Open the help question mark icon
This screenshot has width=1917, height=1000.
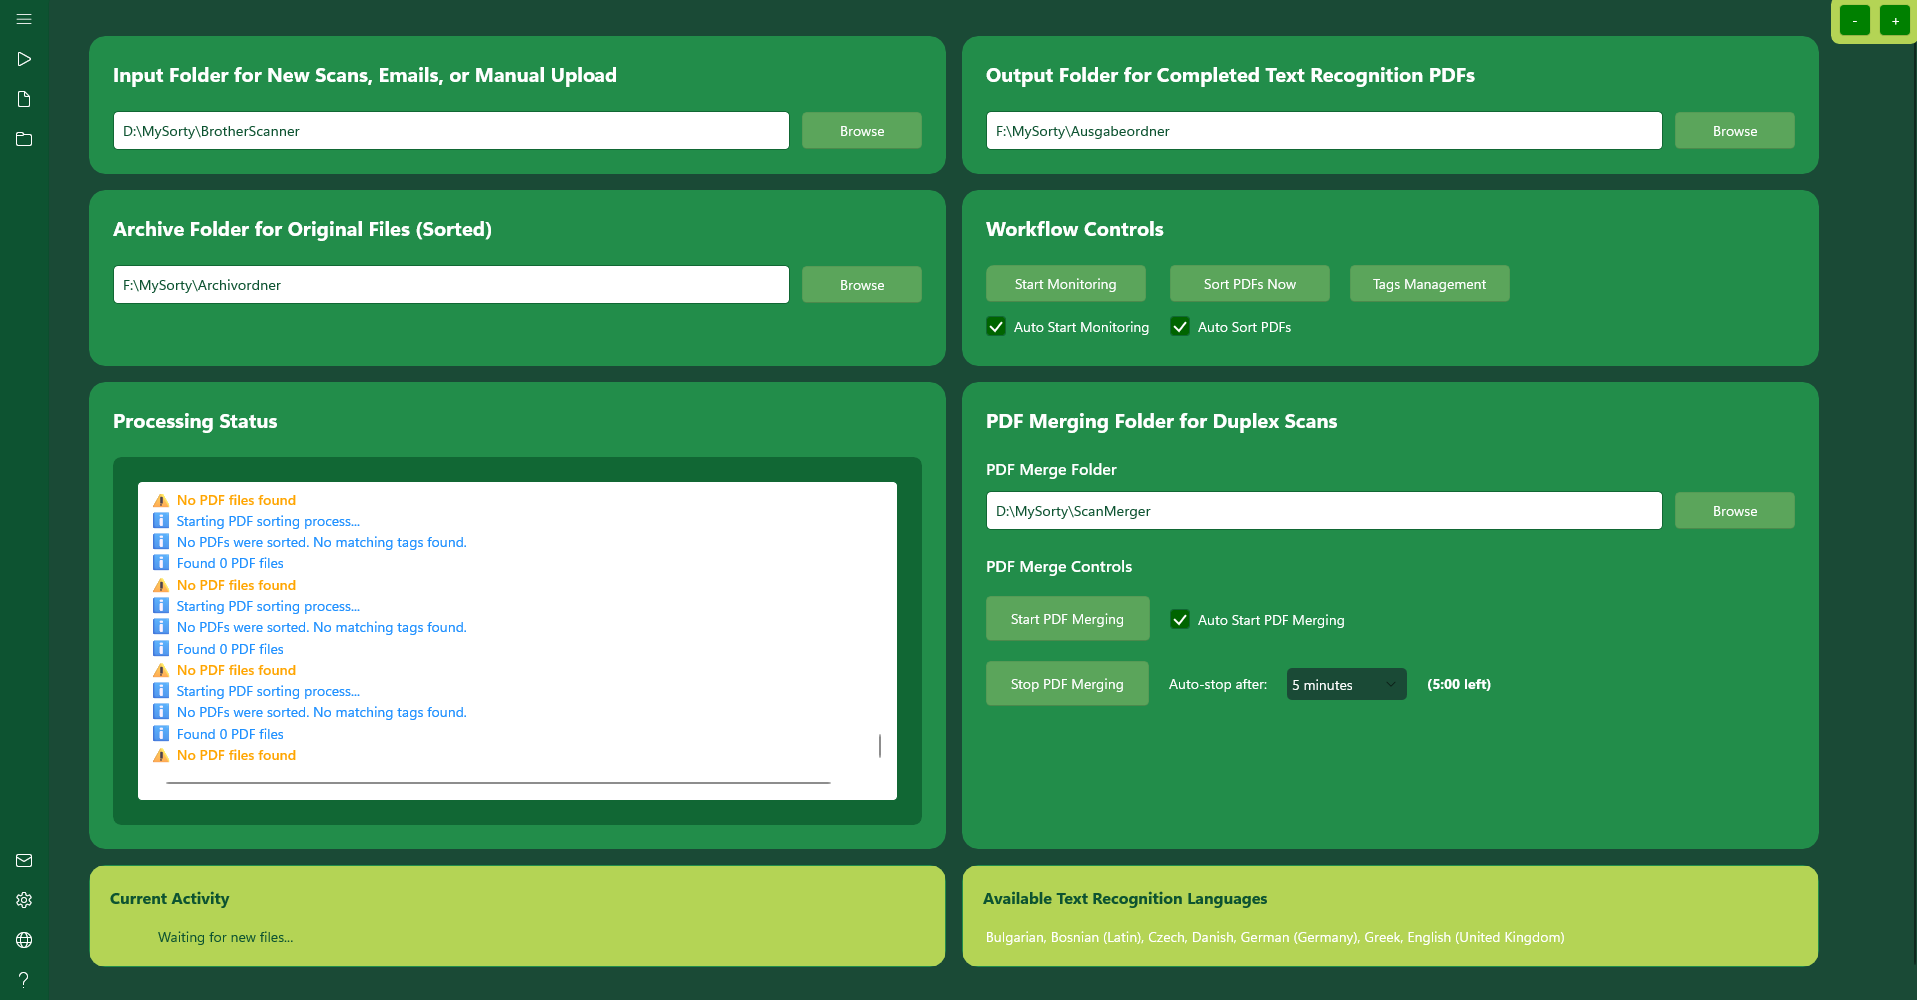(24, 980)
